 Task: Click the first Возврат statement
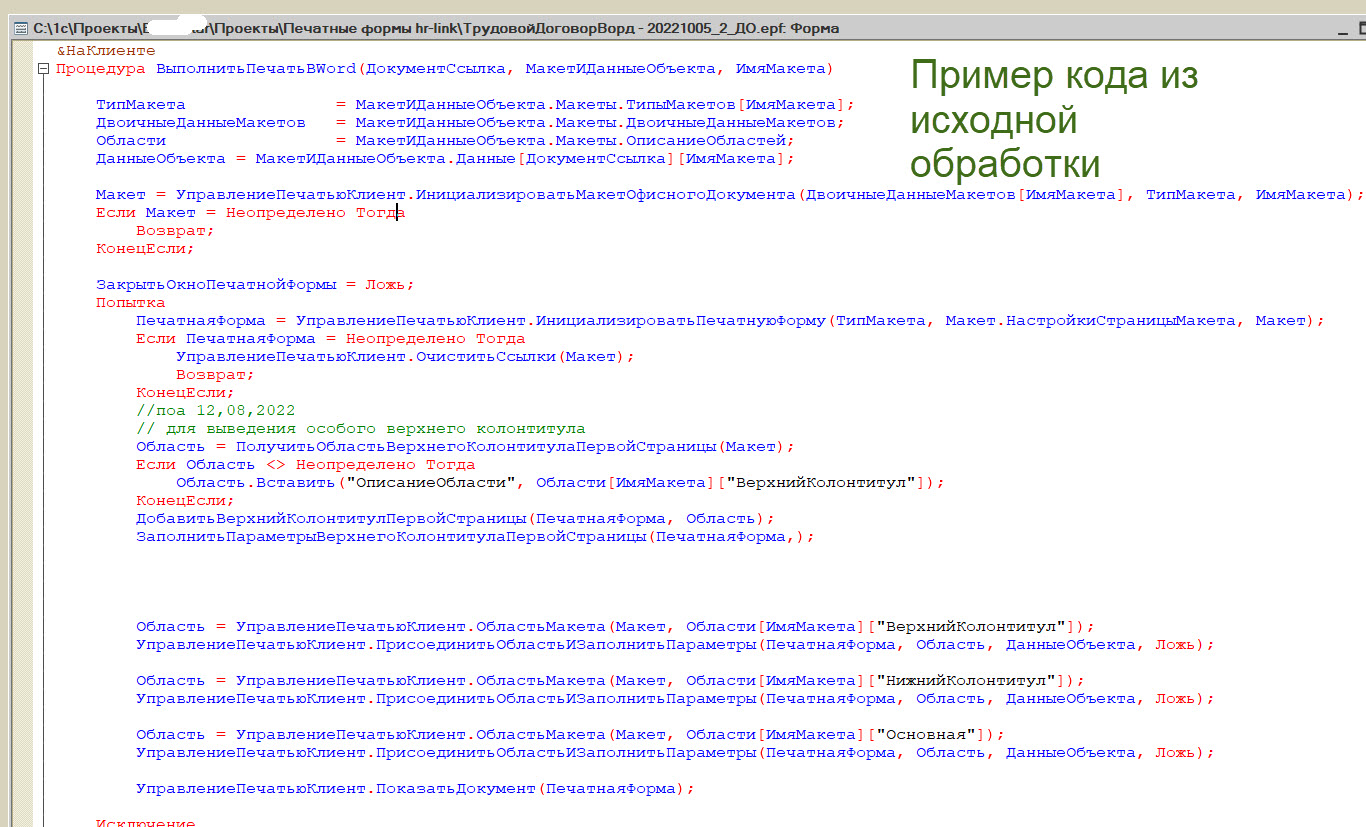pyautogui.click(x=174, y=231)
